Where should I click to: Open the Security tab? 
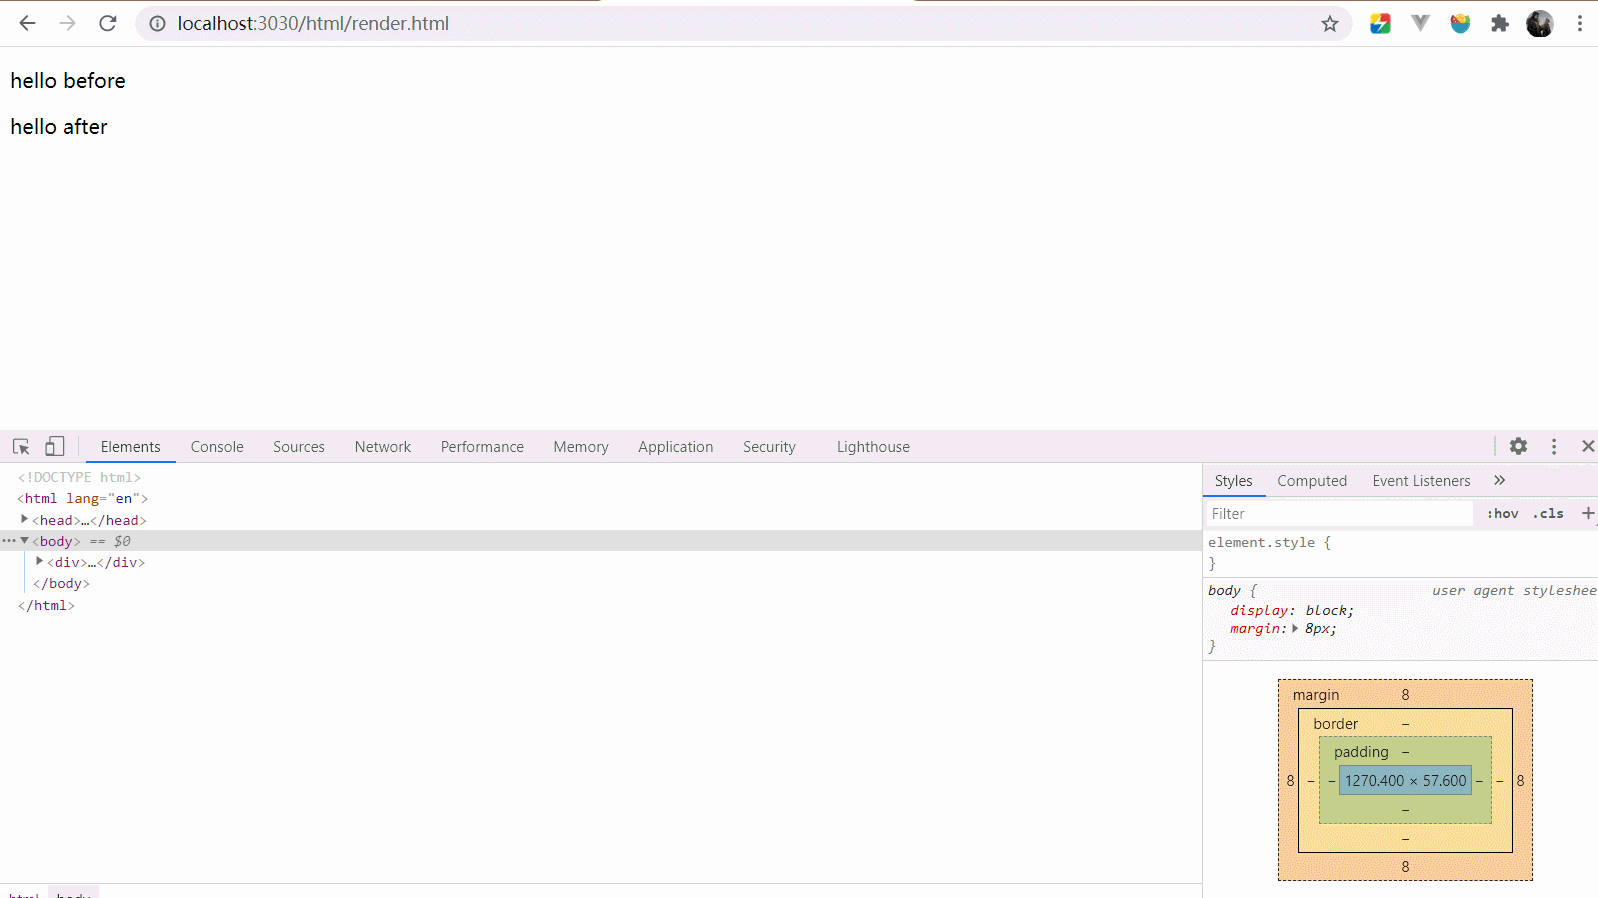pos(769,447)
